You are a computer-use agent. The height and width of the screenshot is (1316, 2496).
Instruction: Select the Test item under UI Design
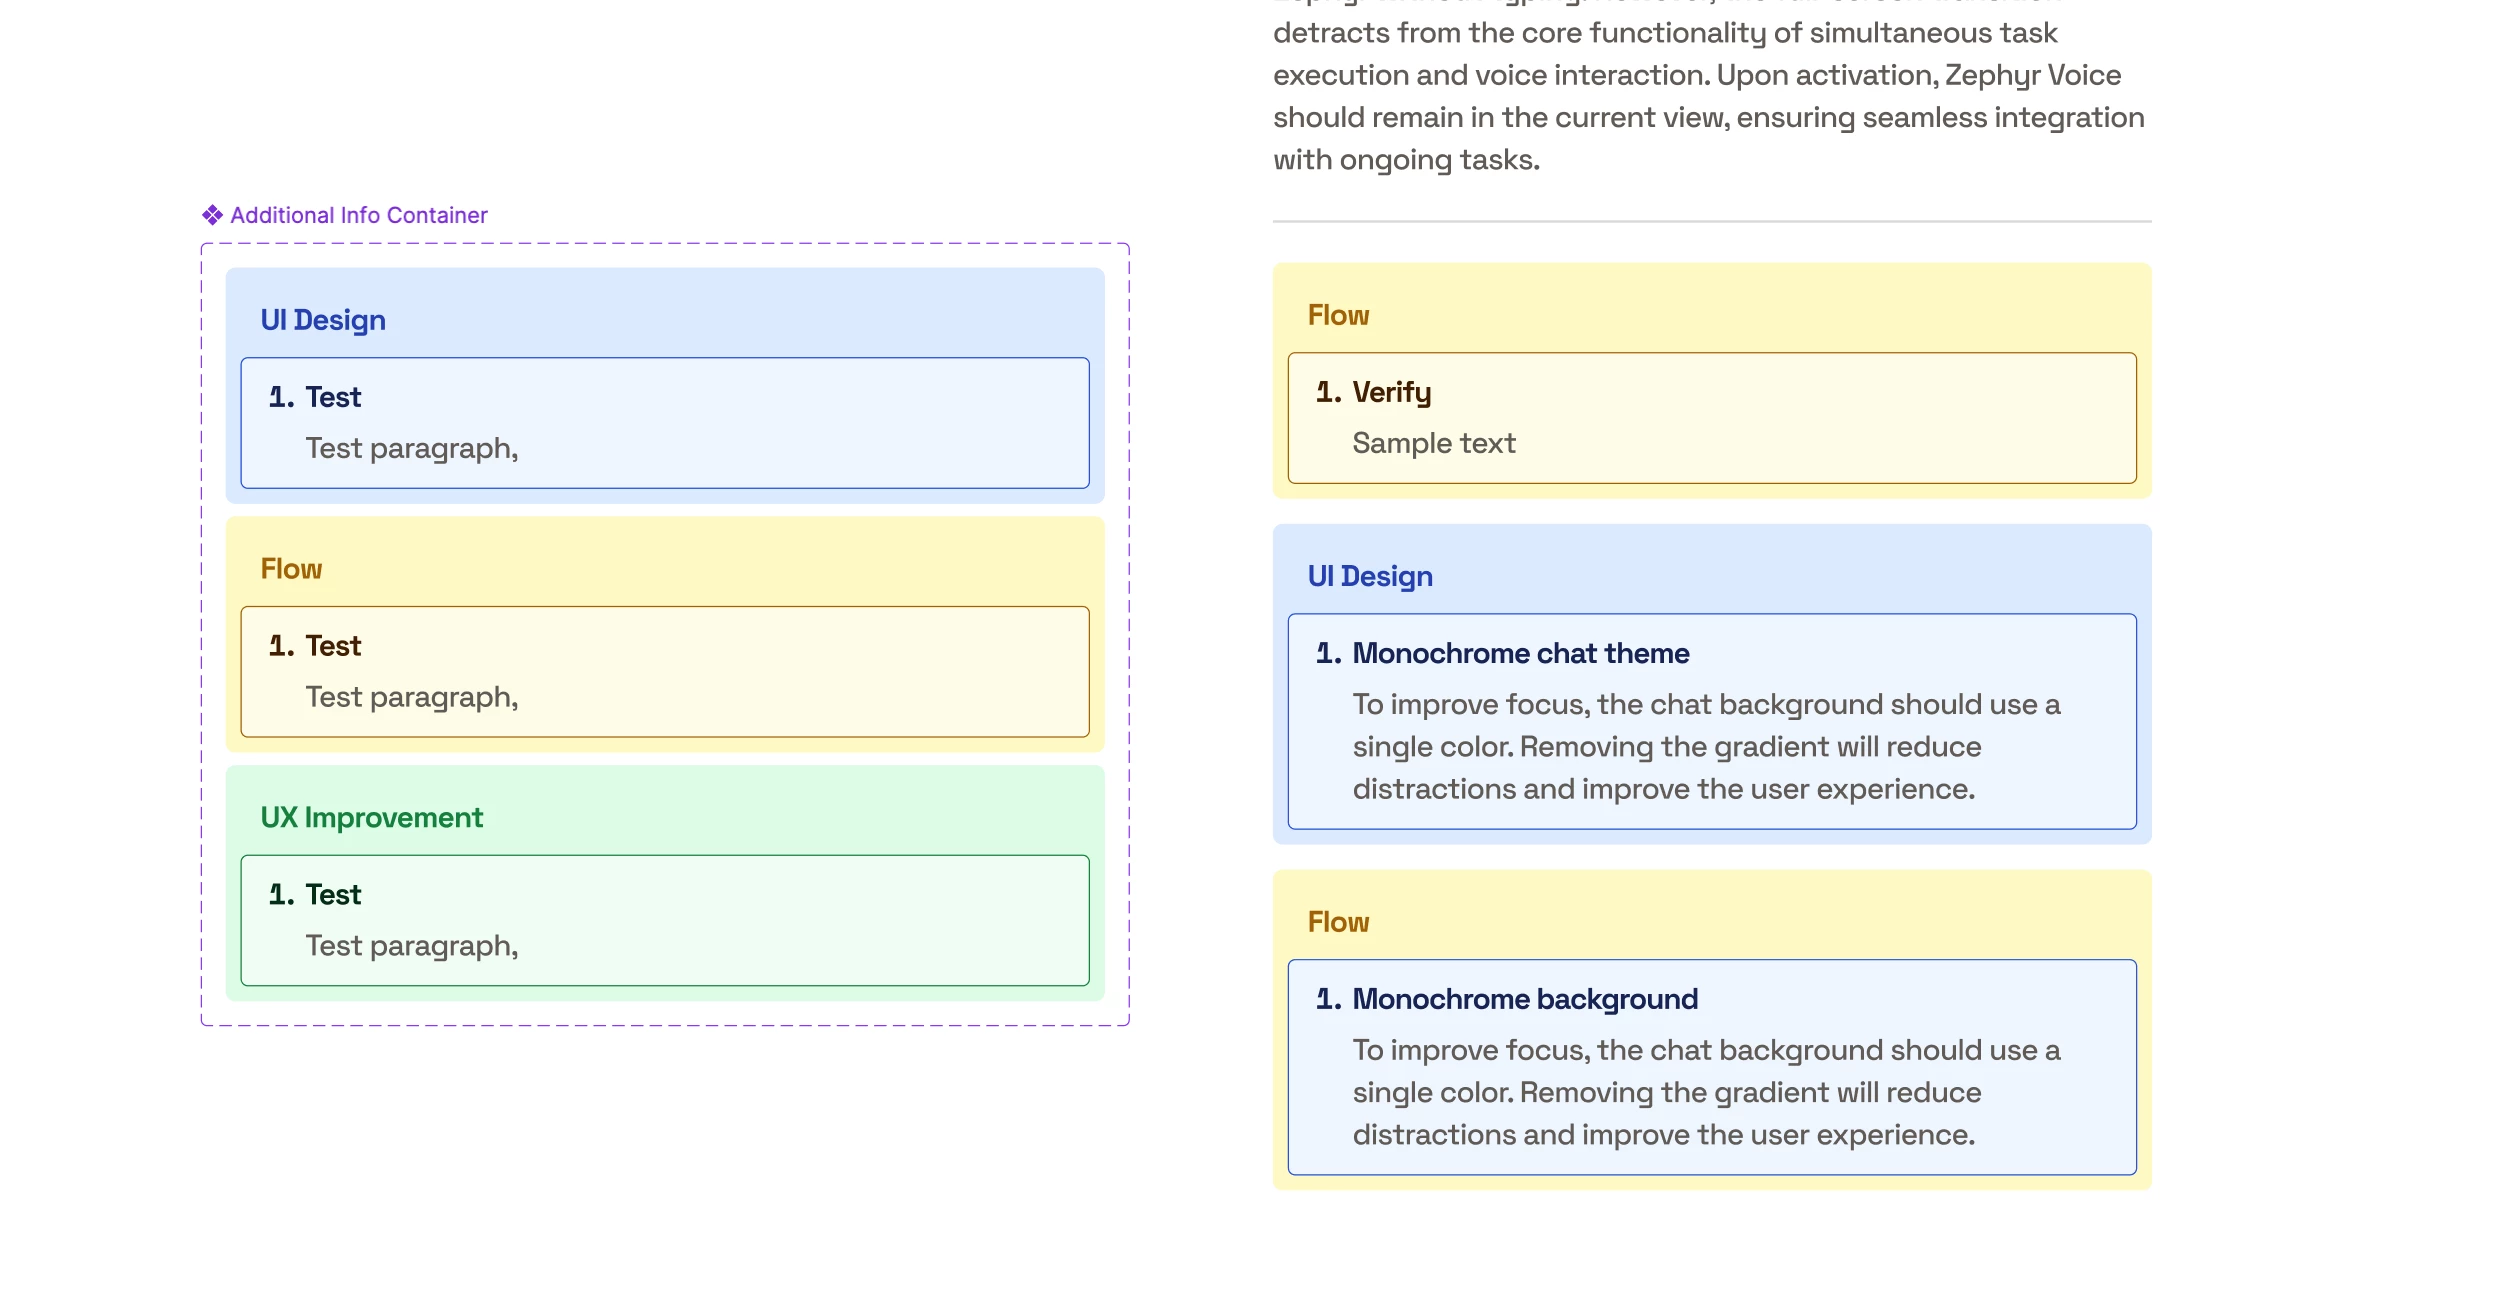(333, 397)
